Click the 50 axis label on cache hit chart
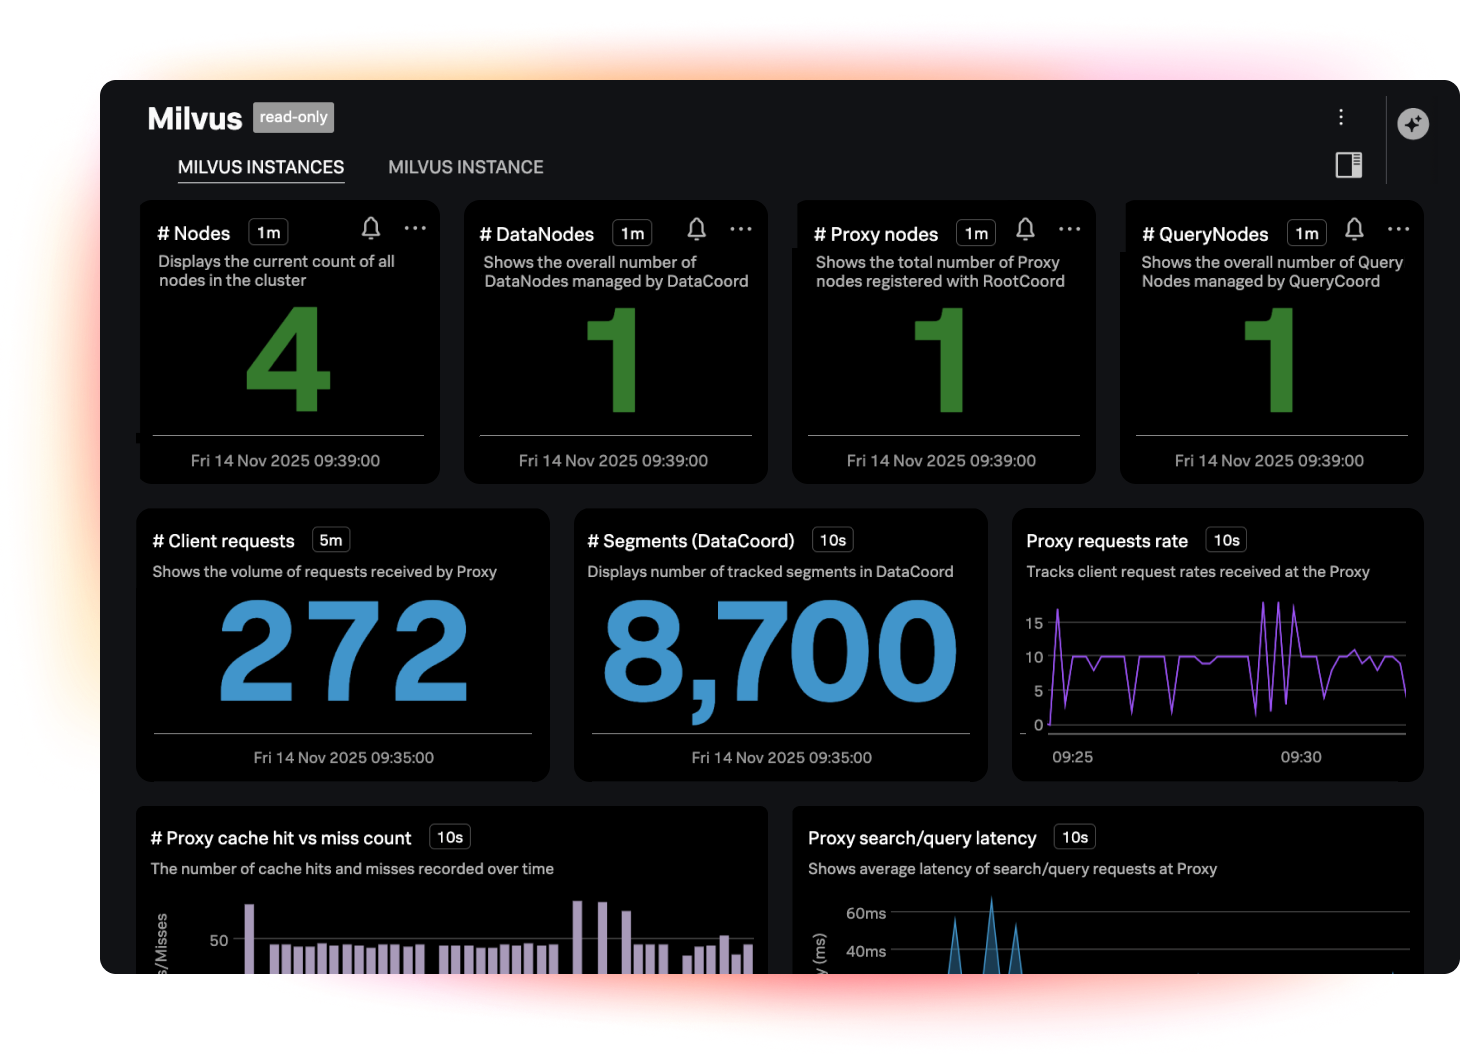Image resolution: width=1460 pixels, height=1054 pixels. [x=219, y=940]
